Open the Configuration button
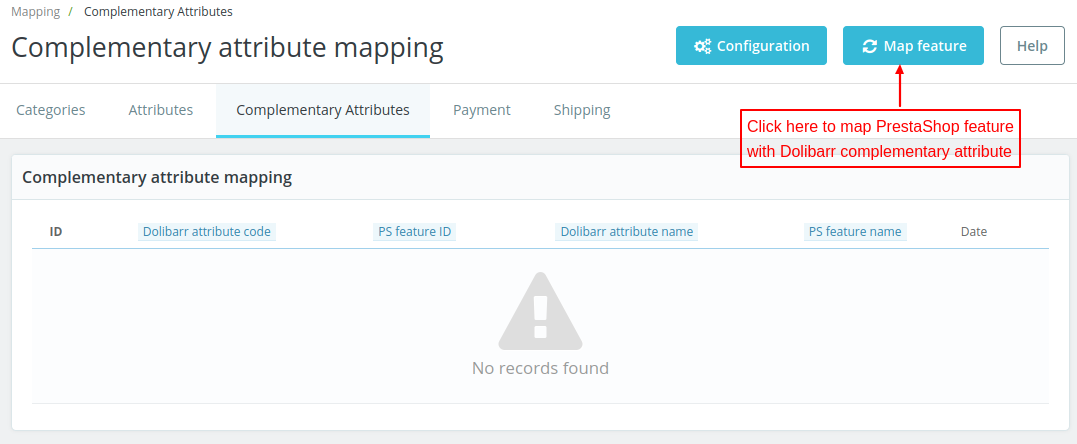Screen dimensions: 1077x444 pyautogui.click(x=751, y=46)
